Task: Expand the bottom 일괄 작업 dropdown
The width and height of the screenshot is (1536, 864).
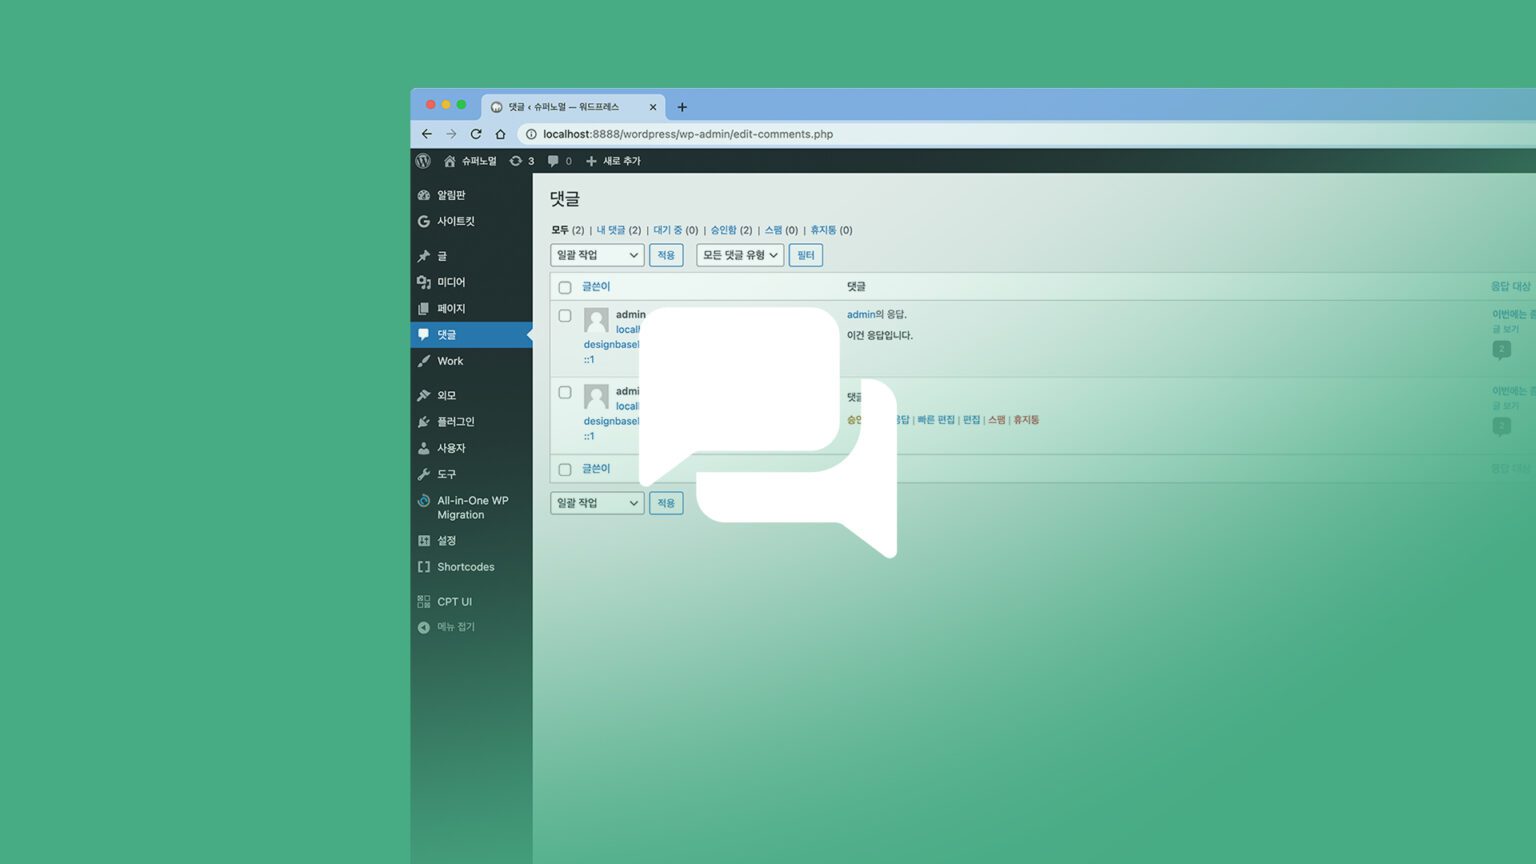Action: coord(597,503)
